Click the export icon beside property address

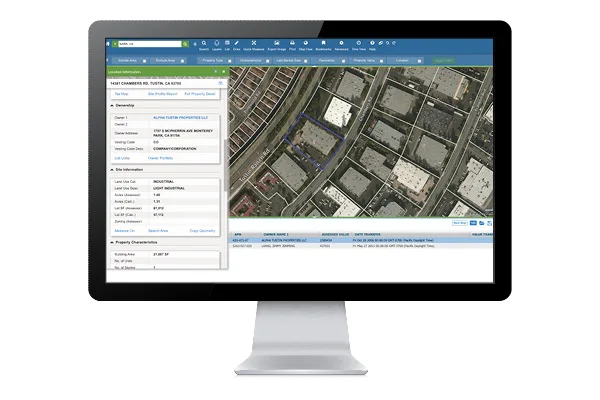pyautogui.click(x=220, y=83)
